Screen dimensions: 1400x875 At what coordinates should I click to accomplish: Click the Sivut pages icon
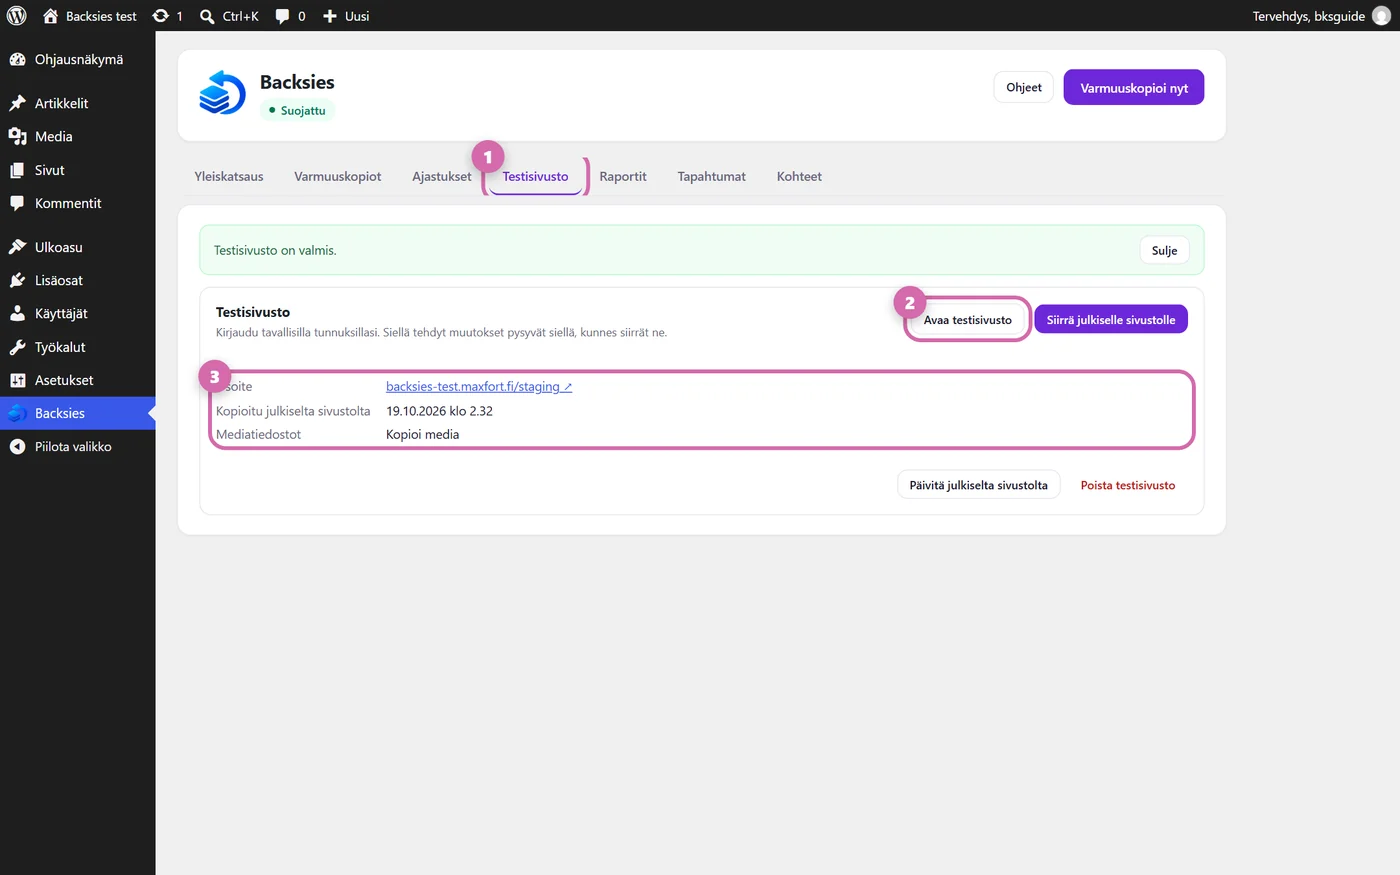(x=17, y=170)
